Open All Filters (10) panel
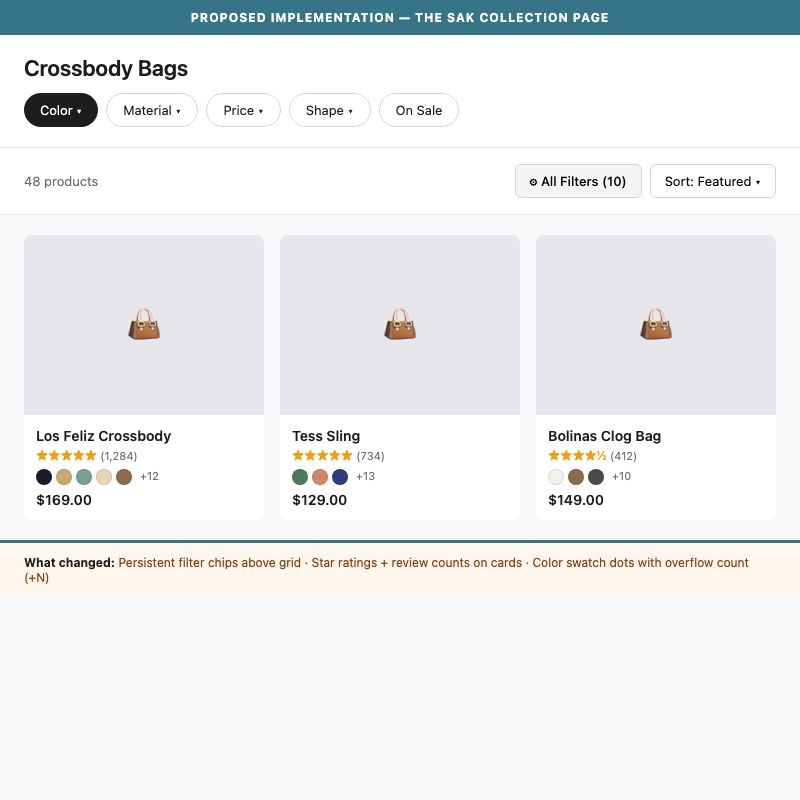This screenshot has height=800, width=800. coord(578,181)
